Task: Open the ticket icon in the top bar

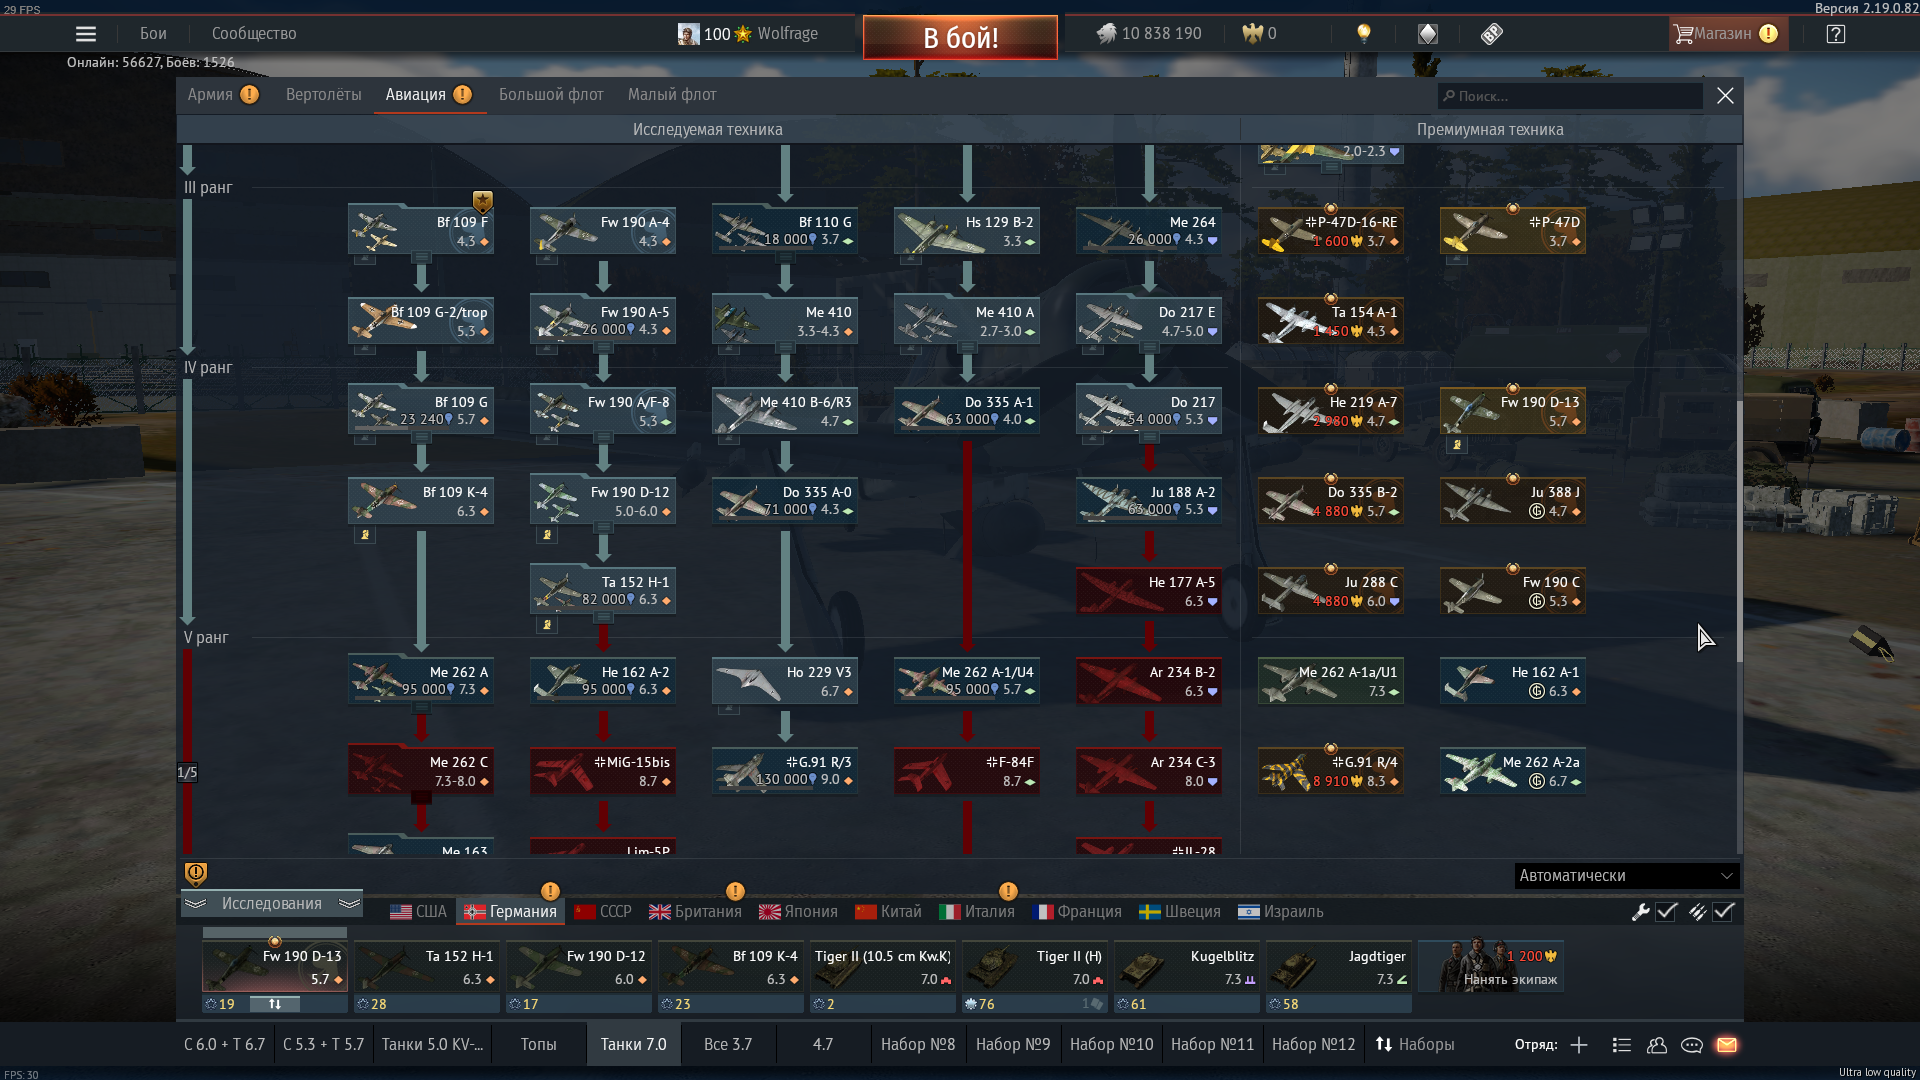Action: coord(1492,34)
